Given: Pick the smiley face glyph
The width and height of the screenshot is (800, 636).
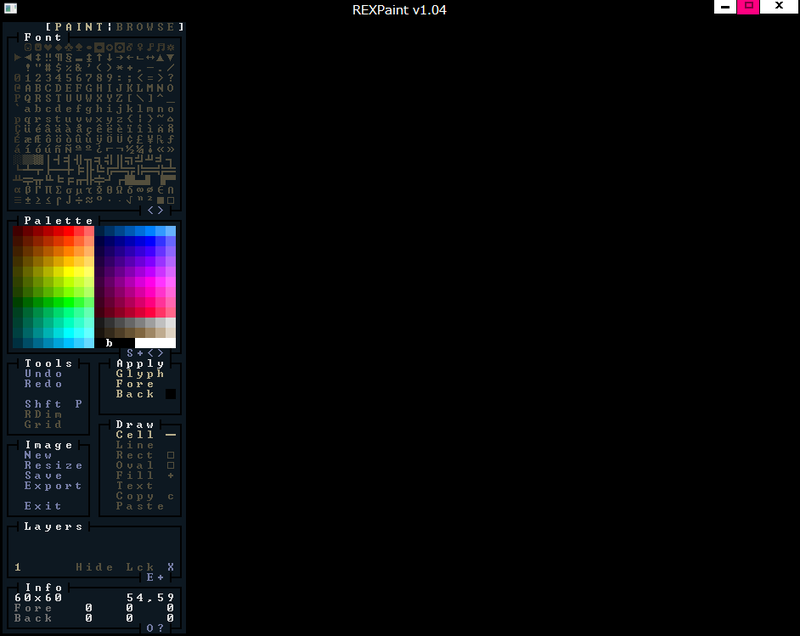Looking at the screenshot, I should pyautogui.click(x=28, y=47).
